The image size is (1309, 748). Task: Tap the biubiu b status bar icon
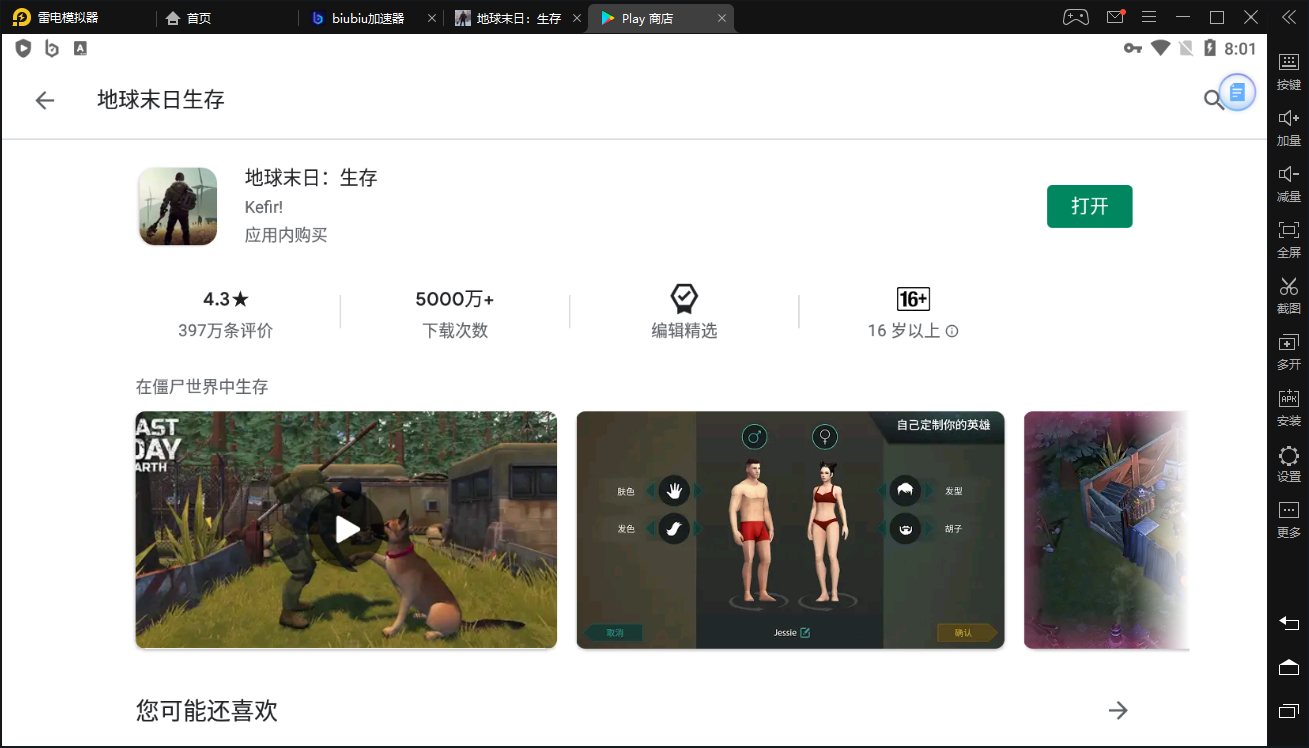pyautogui.click(x=52, y=48)
